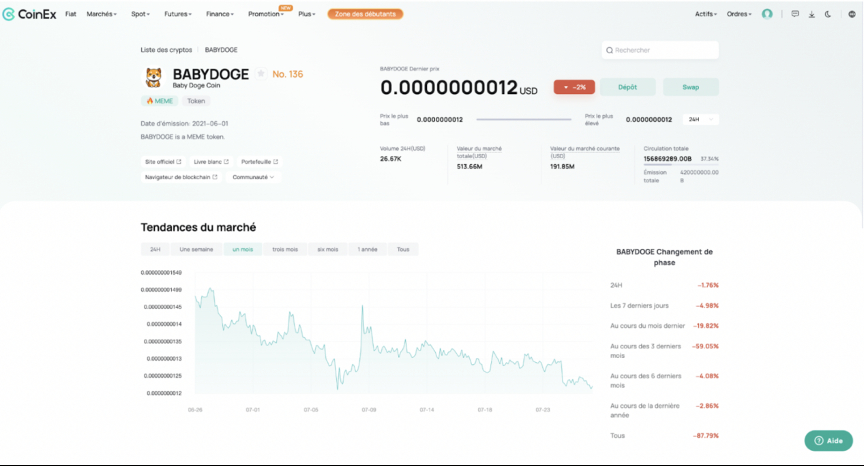Click the MEME tag
The height and width of the screenshot is (466, 864).
coord(159,101)
